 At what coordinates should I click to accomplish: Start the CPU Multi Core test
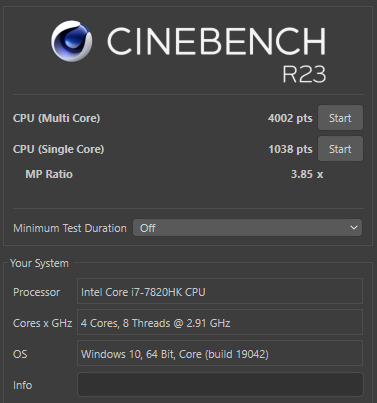click(x=340, y=118)
